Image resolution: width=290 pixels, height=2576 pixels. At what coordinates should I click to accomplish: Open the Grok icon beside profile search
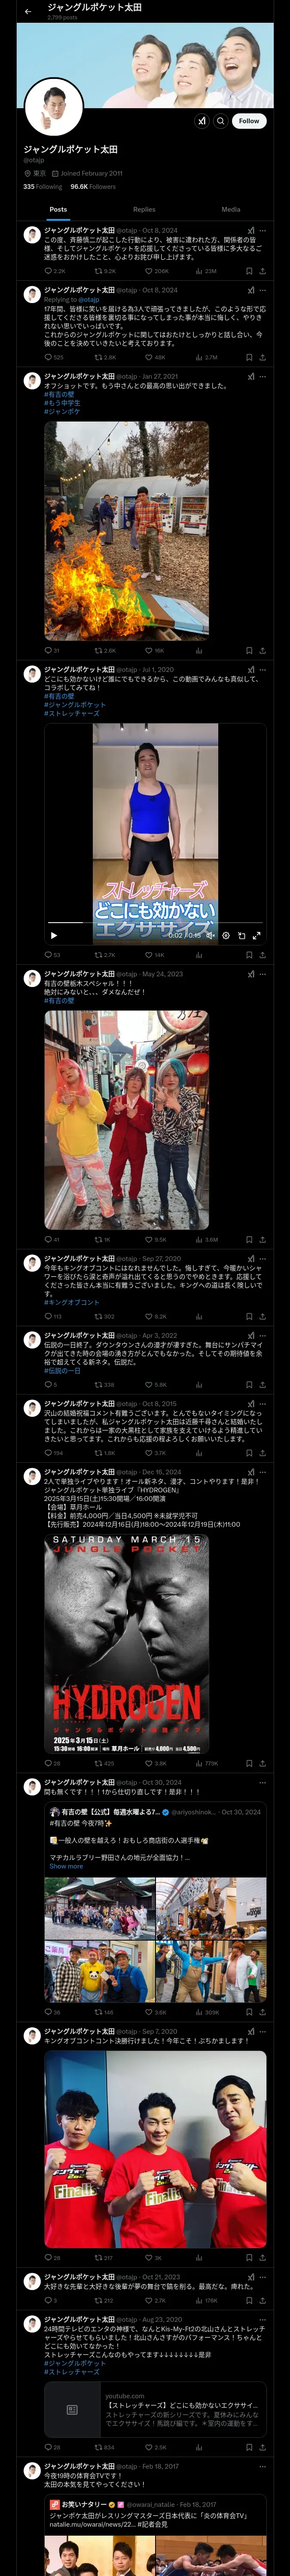(x=202, y=121)
